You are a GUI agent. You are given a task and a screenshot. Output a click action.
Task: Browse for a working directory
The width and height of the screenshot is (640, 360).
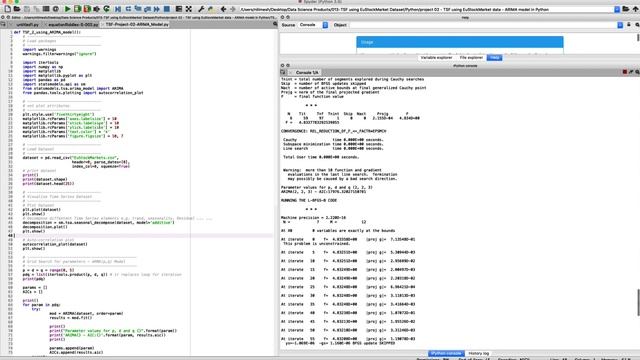[x=626, y=9]
